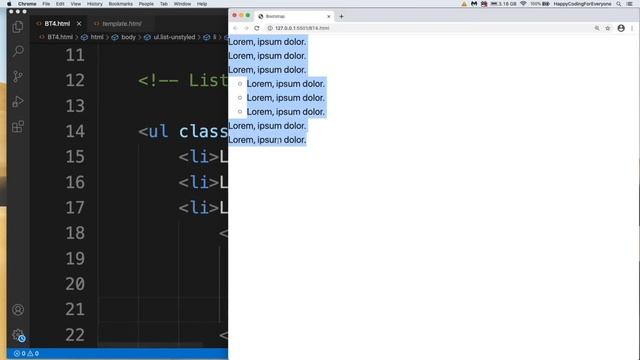Image resolution: width=640 pixels, height=360 pixels.
Task: Open the Edit menu
Action: (60, 4)
